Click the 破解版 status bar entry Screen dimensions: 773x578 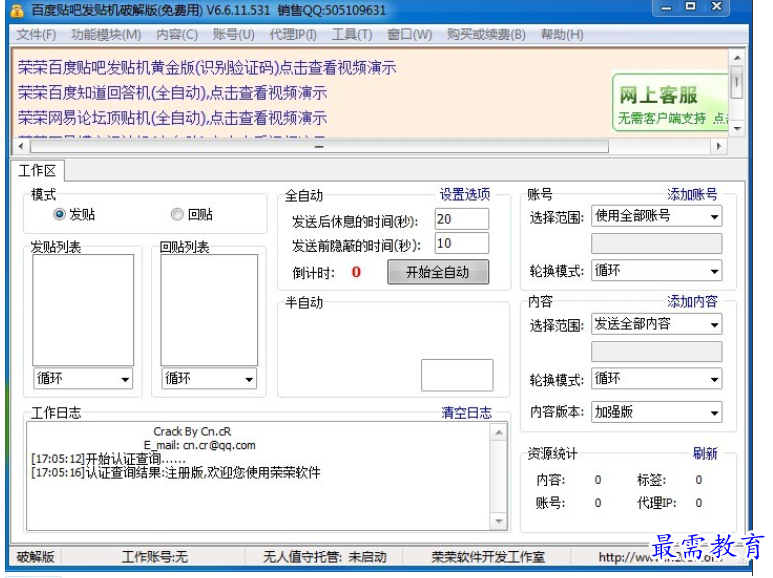tap(35, 557)
